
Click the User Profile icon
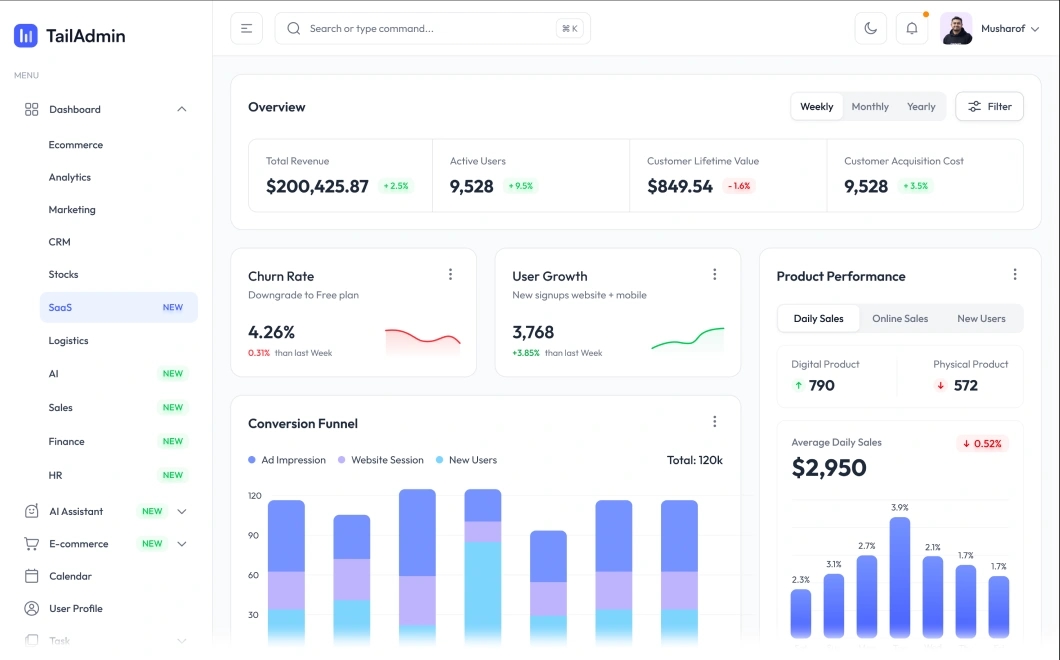[32, 609]
